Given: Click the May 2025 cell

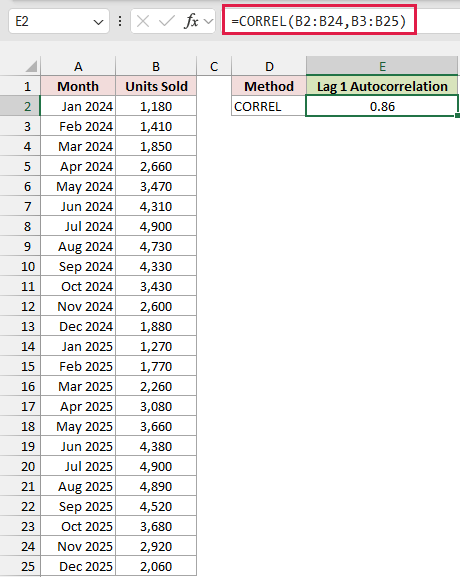Looking at the screenshot, I should (78, 426).
